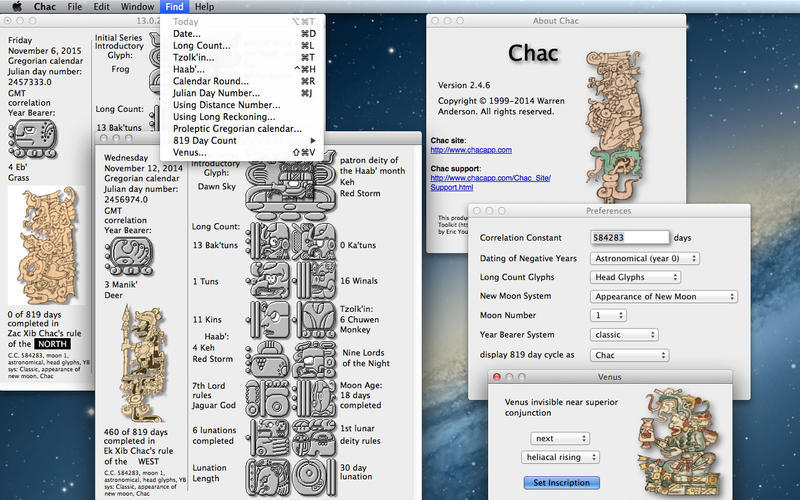Image resolution: width=800 pixels, height=500 pixels.
Task: Click the 7th Lord Jaguar God glyph
Action: pyautogui.click(x=268, y=398)
